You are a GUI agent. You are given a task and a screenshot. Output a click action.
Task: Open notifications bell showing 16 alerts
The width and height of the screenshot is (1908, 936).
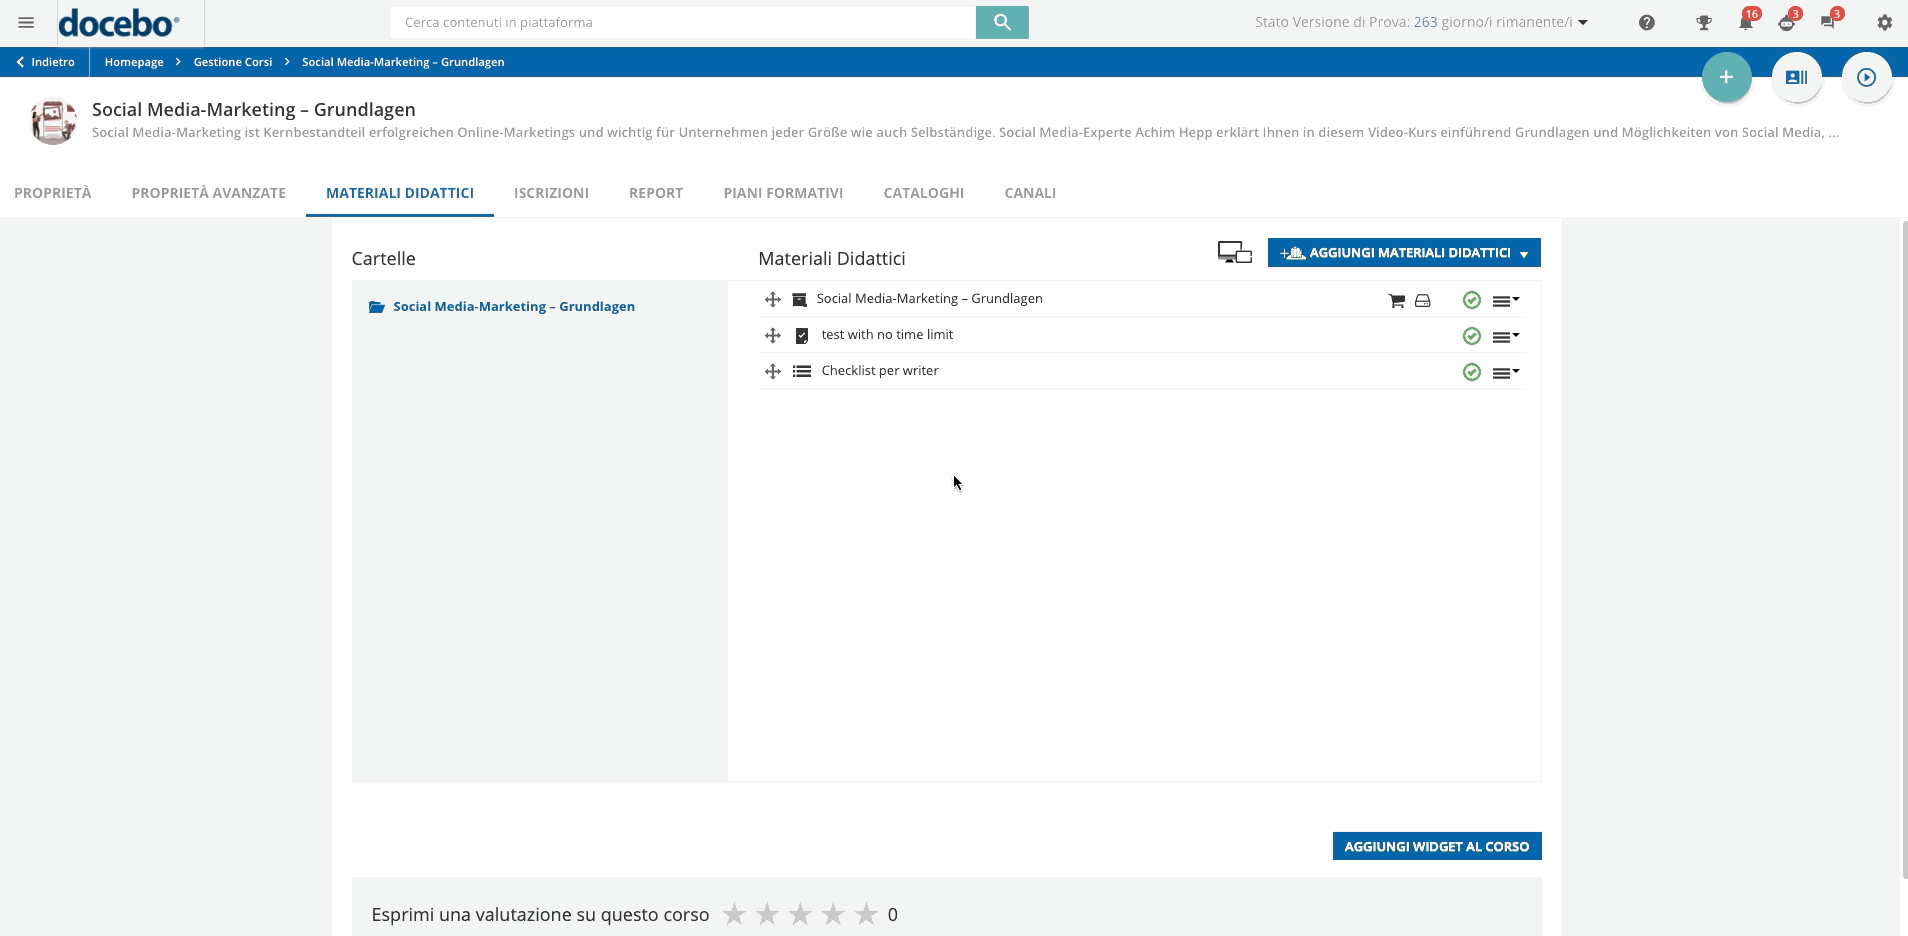(x=1745, y=22)
